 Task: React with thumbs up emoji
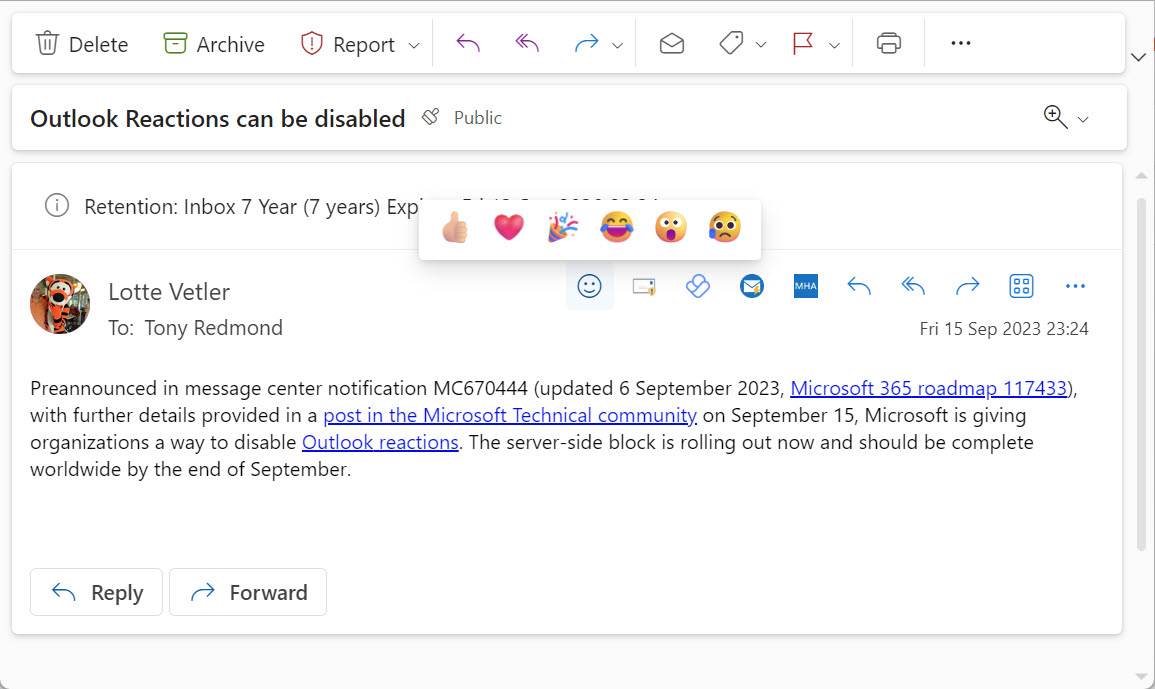(x=455, y=227)
